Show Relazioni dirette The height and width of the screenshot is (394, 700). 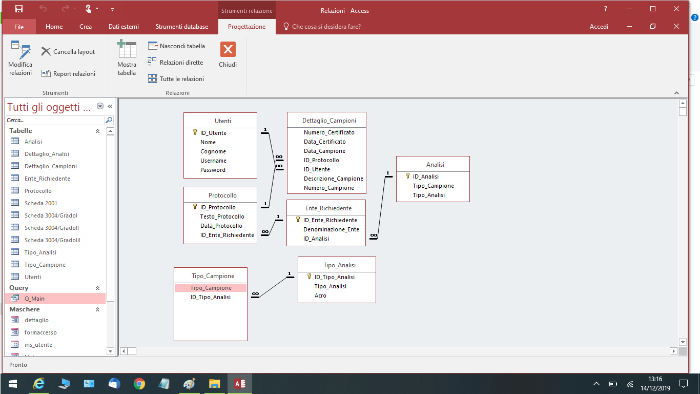pos(175,62)
